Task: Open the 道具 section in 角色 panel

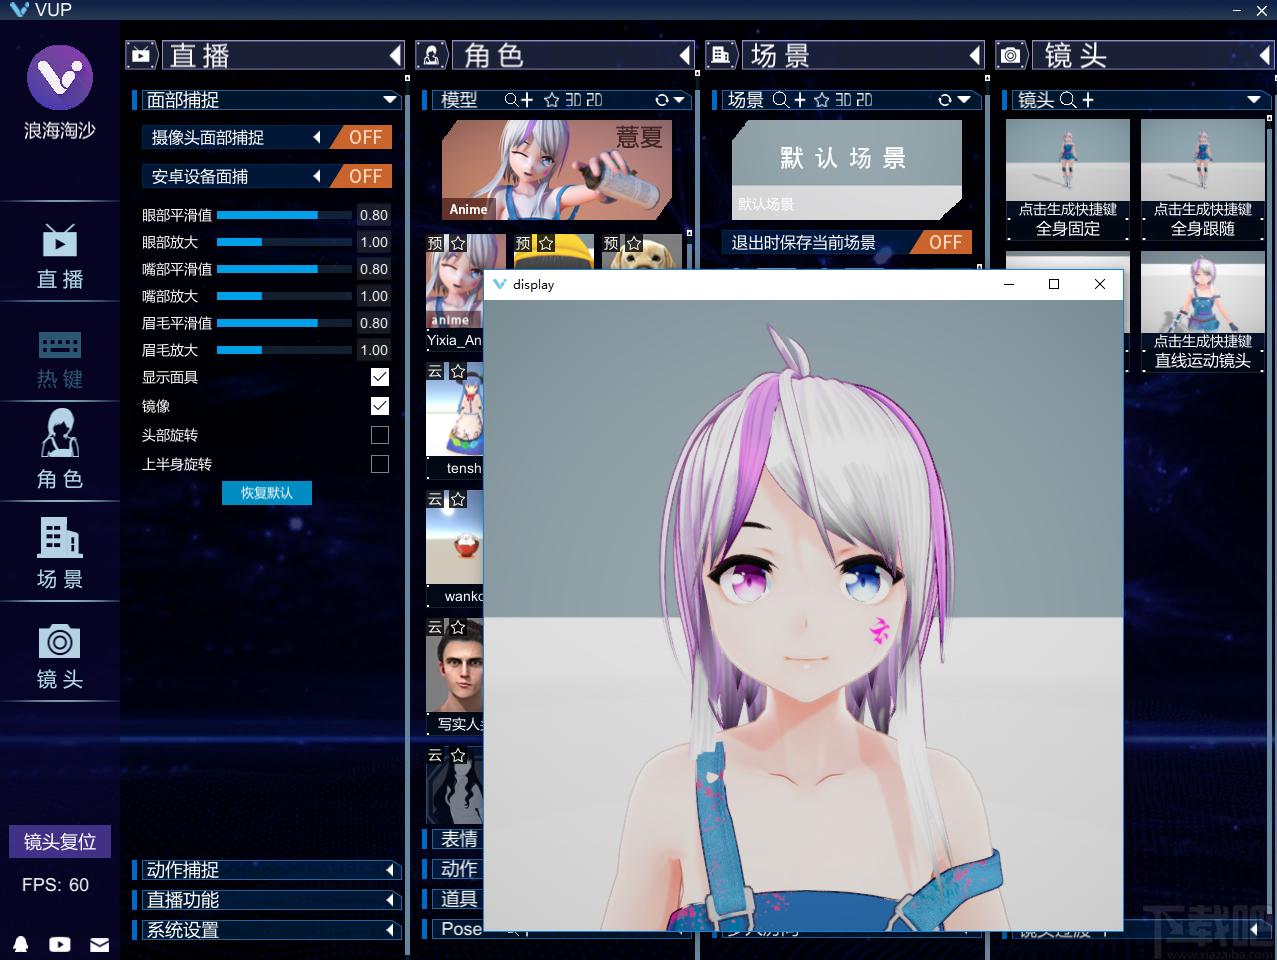Action: click(x=459, y=899)
